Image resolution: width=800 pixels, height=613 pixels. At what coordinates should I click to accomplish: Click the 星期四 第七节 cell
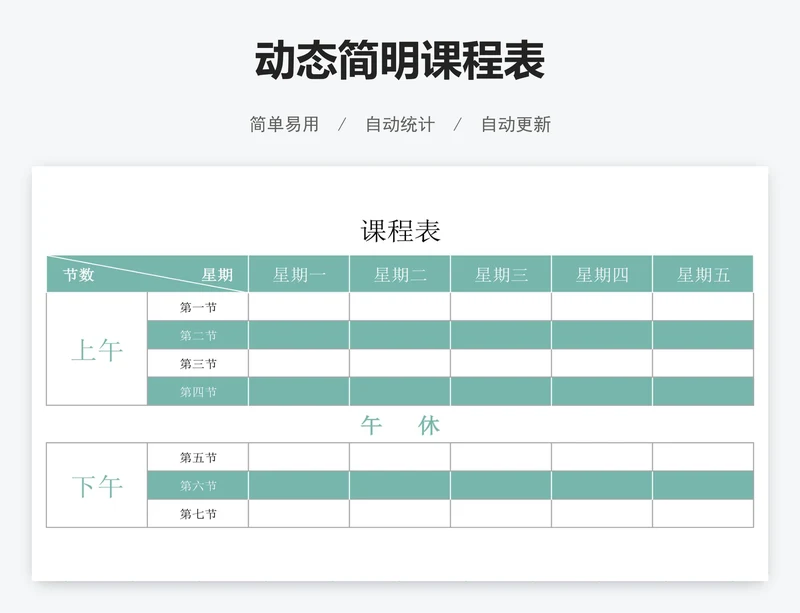tap(602, 513)
